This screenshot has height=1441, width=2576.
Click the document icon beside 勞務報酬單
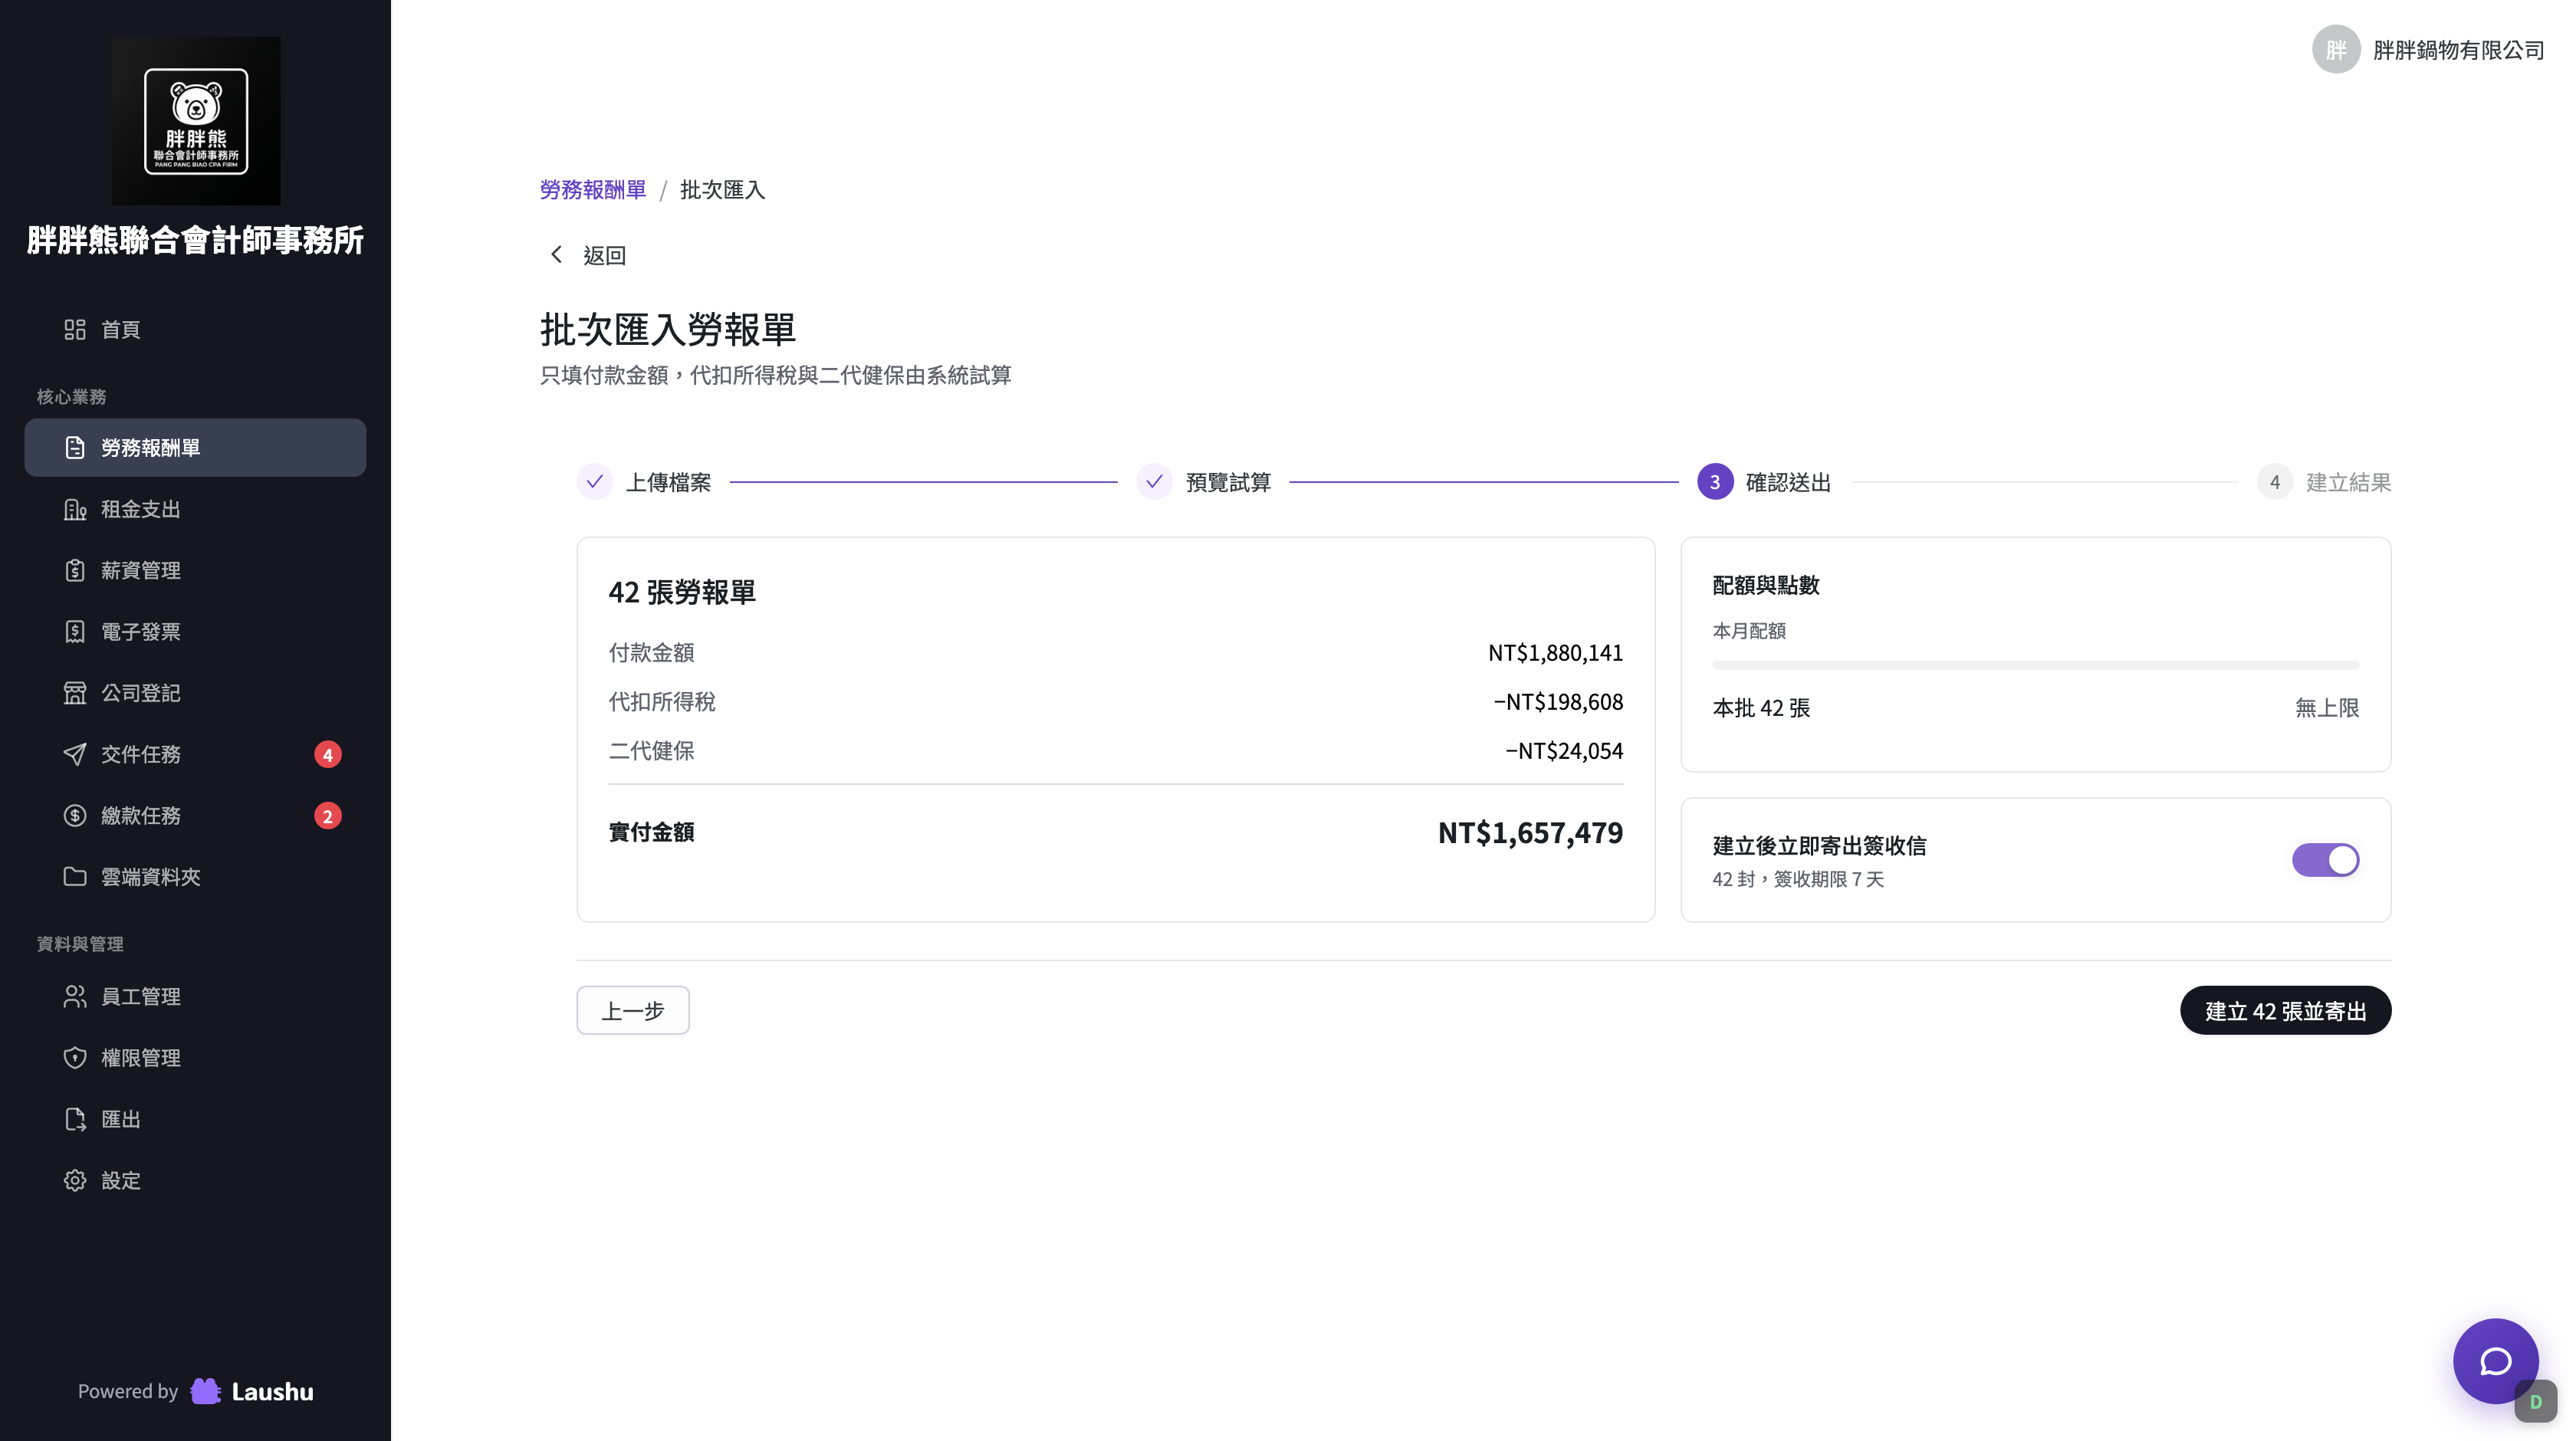pos(75,448)
